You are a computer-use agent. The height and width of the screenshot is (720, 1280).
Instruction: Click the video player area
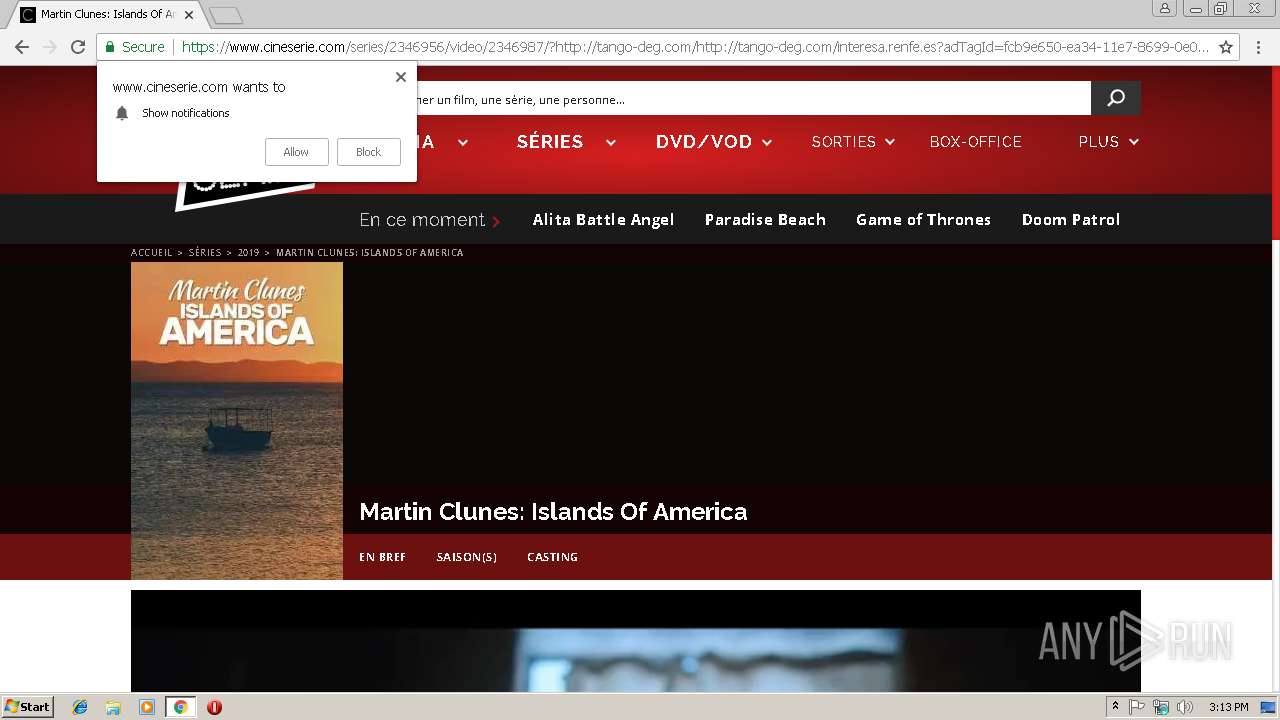click(x=636, y=641)
